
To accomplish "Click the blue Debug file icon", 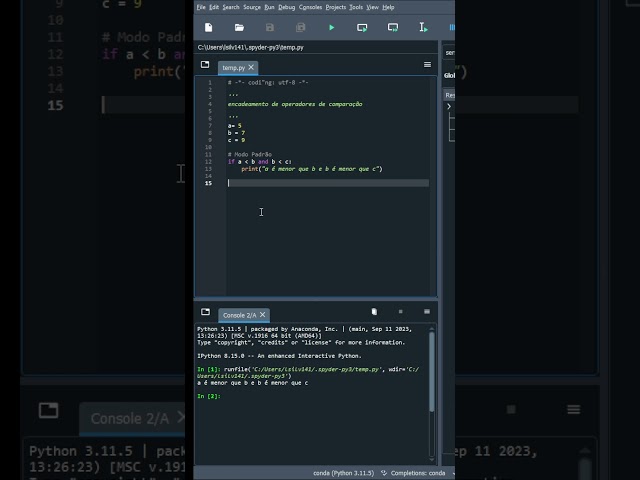I will [x=451, y=27].
